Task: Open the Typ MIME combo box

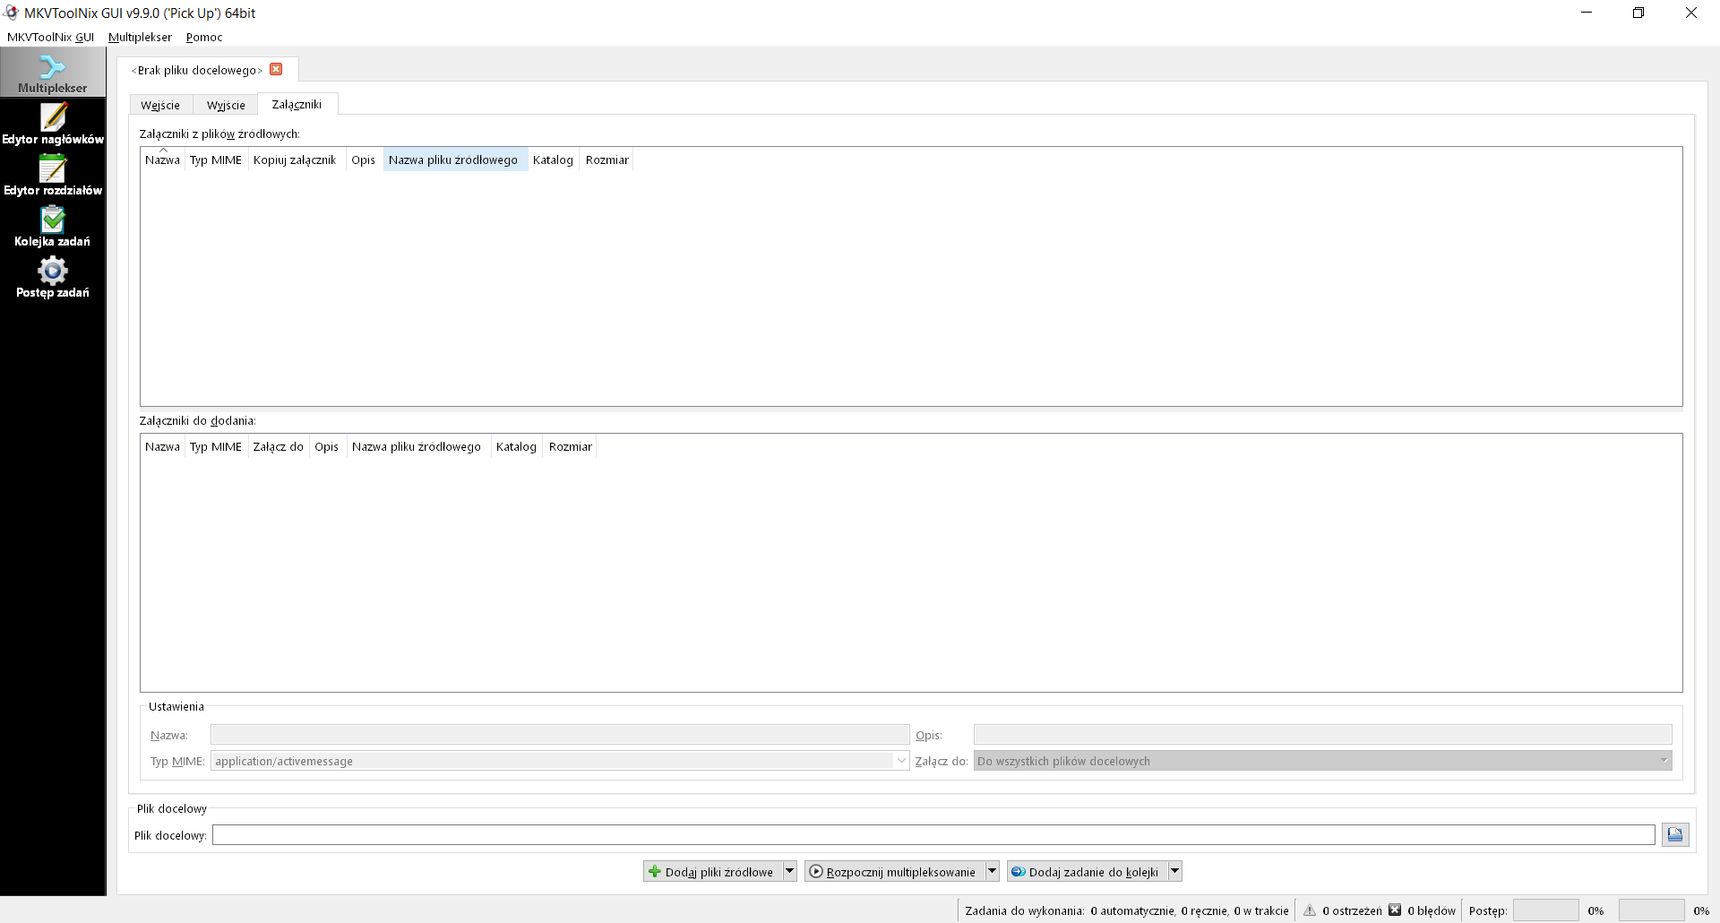Action: pyautogui.click(x=559, y=761)
